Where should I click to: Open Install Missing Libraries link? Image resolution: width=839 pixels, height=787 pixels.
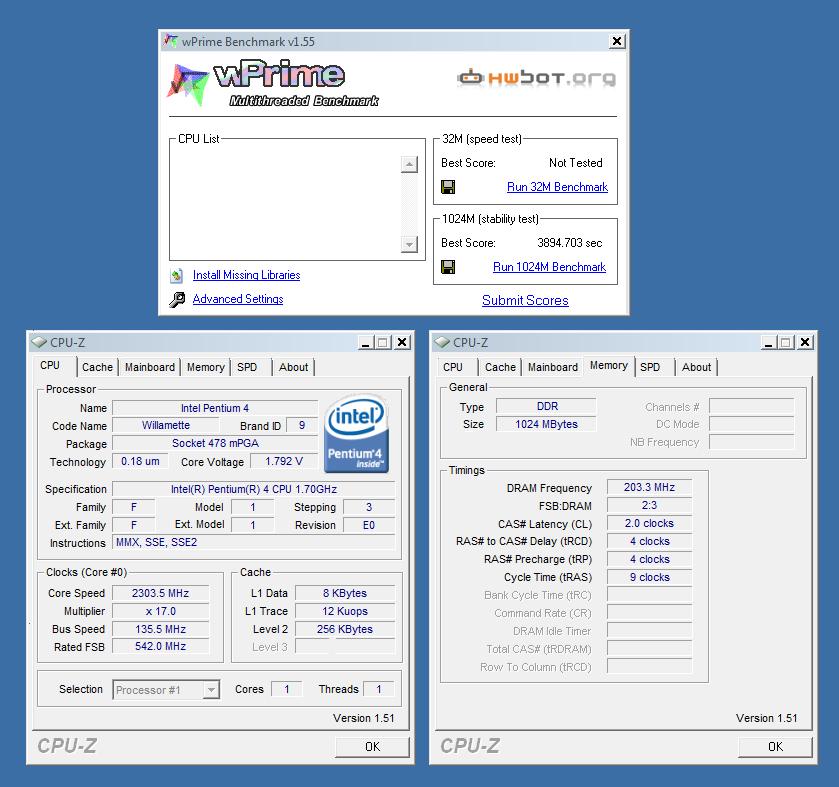click(x=246, y=275)
